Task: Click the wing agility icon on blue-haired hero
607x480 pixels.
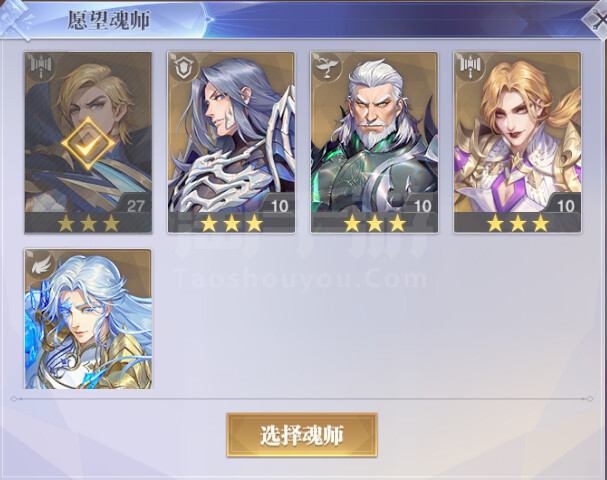Action: 40,264
